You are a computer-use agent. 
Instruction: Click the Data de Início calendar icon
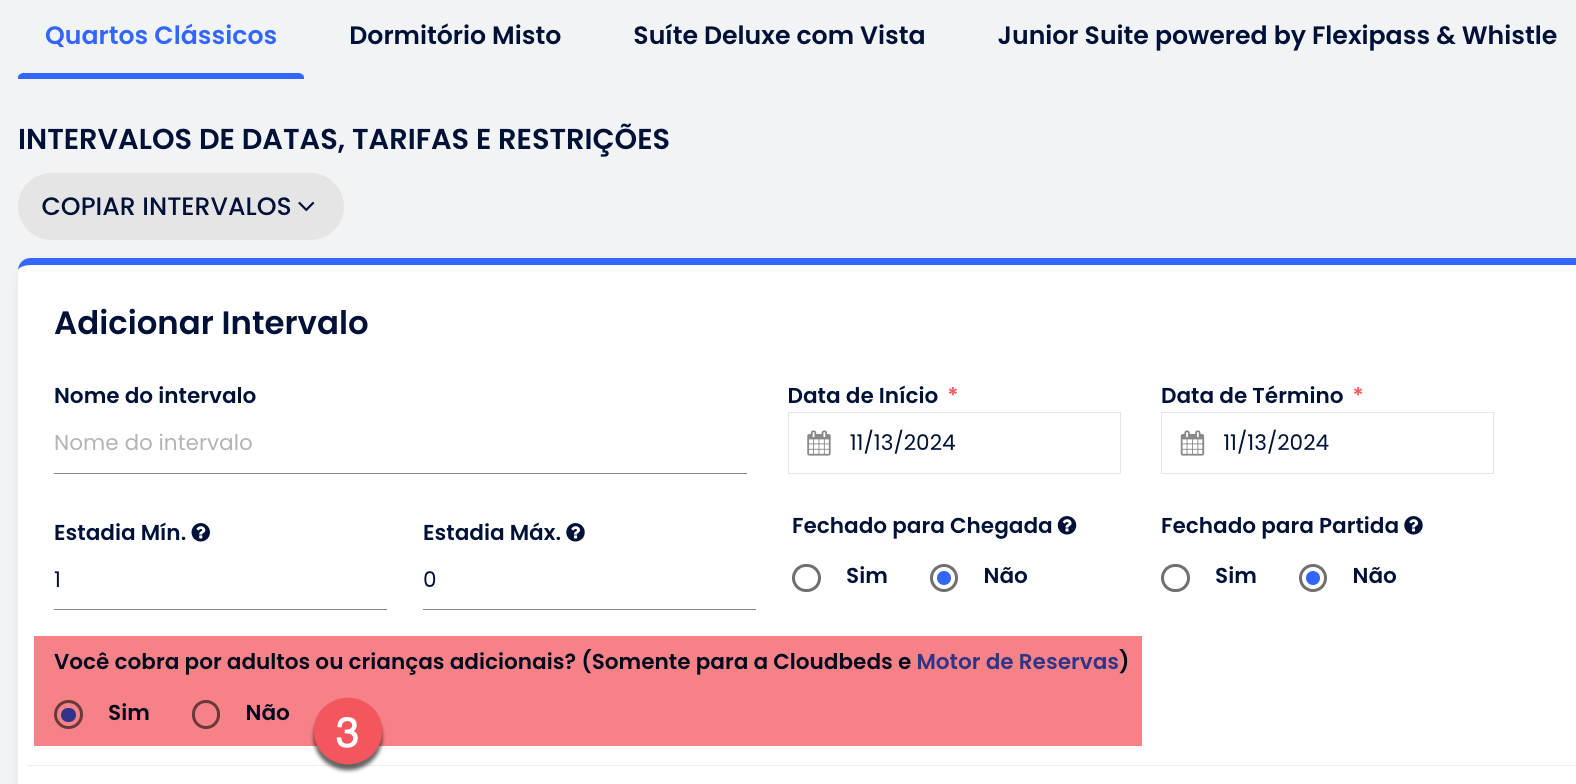pyautogui.click(x=819, y=443)
